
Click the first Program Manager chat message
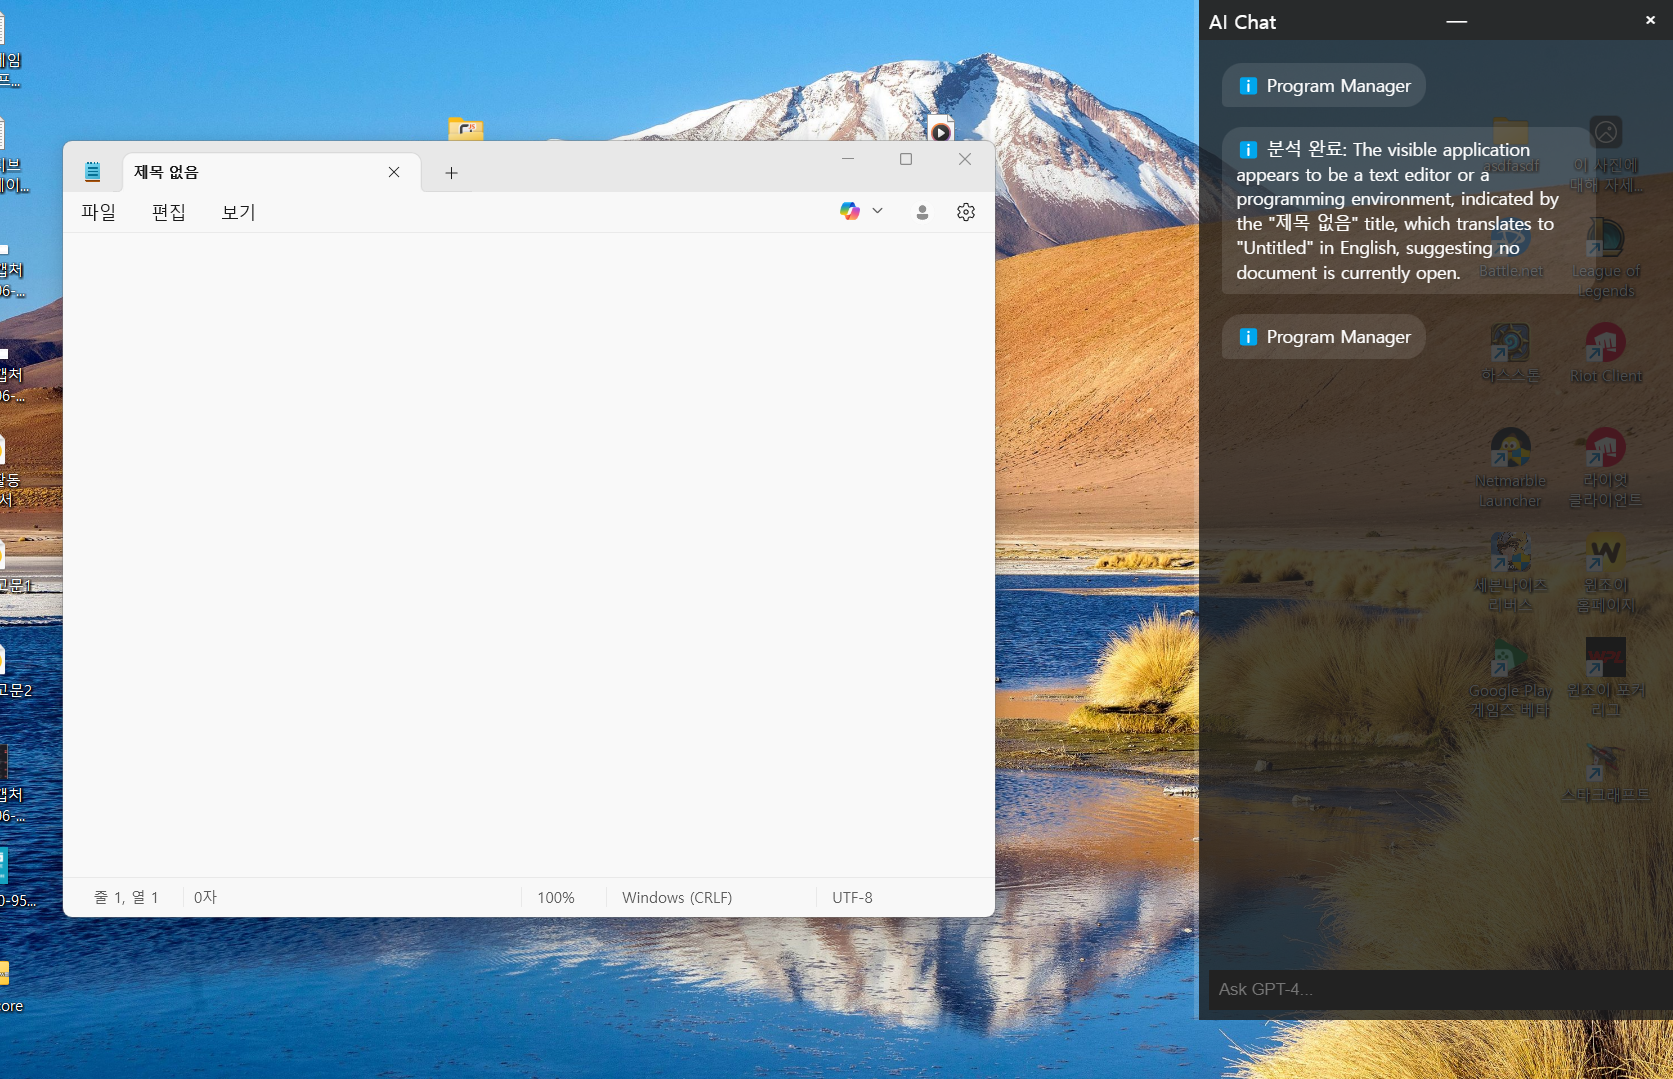point(1323,86)
